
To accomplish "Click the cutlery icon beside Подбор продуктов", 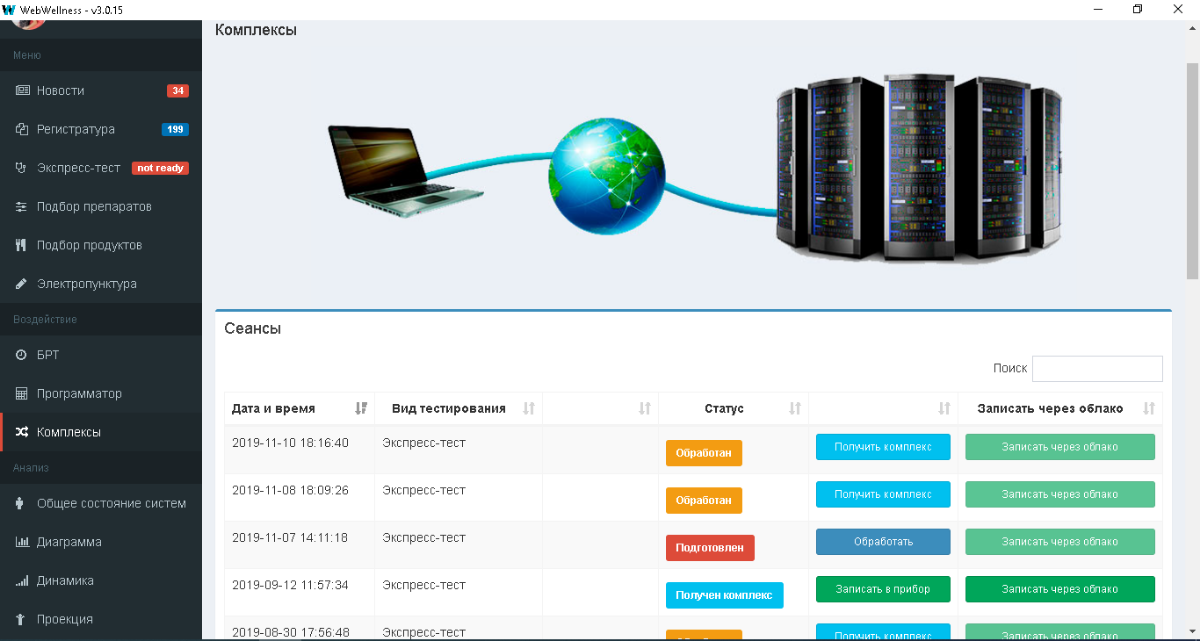I will tap(22, 245).
